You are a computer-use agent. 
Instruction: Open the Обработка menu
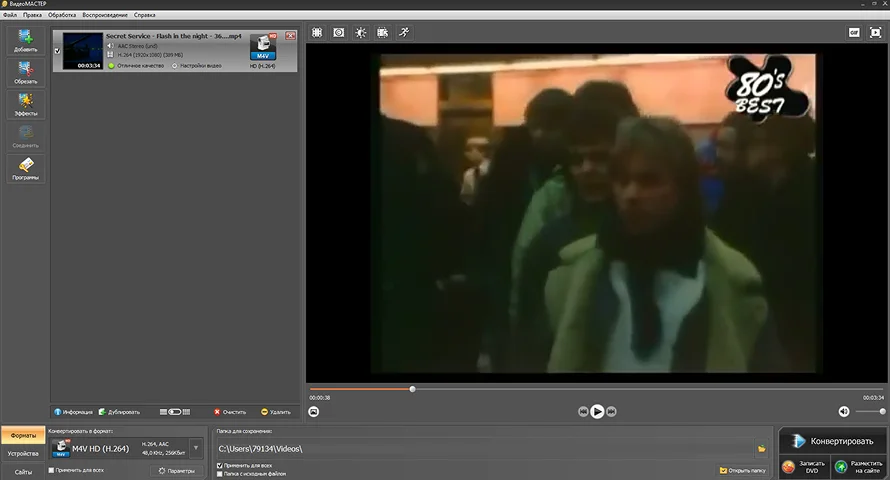point(62,16)
